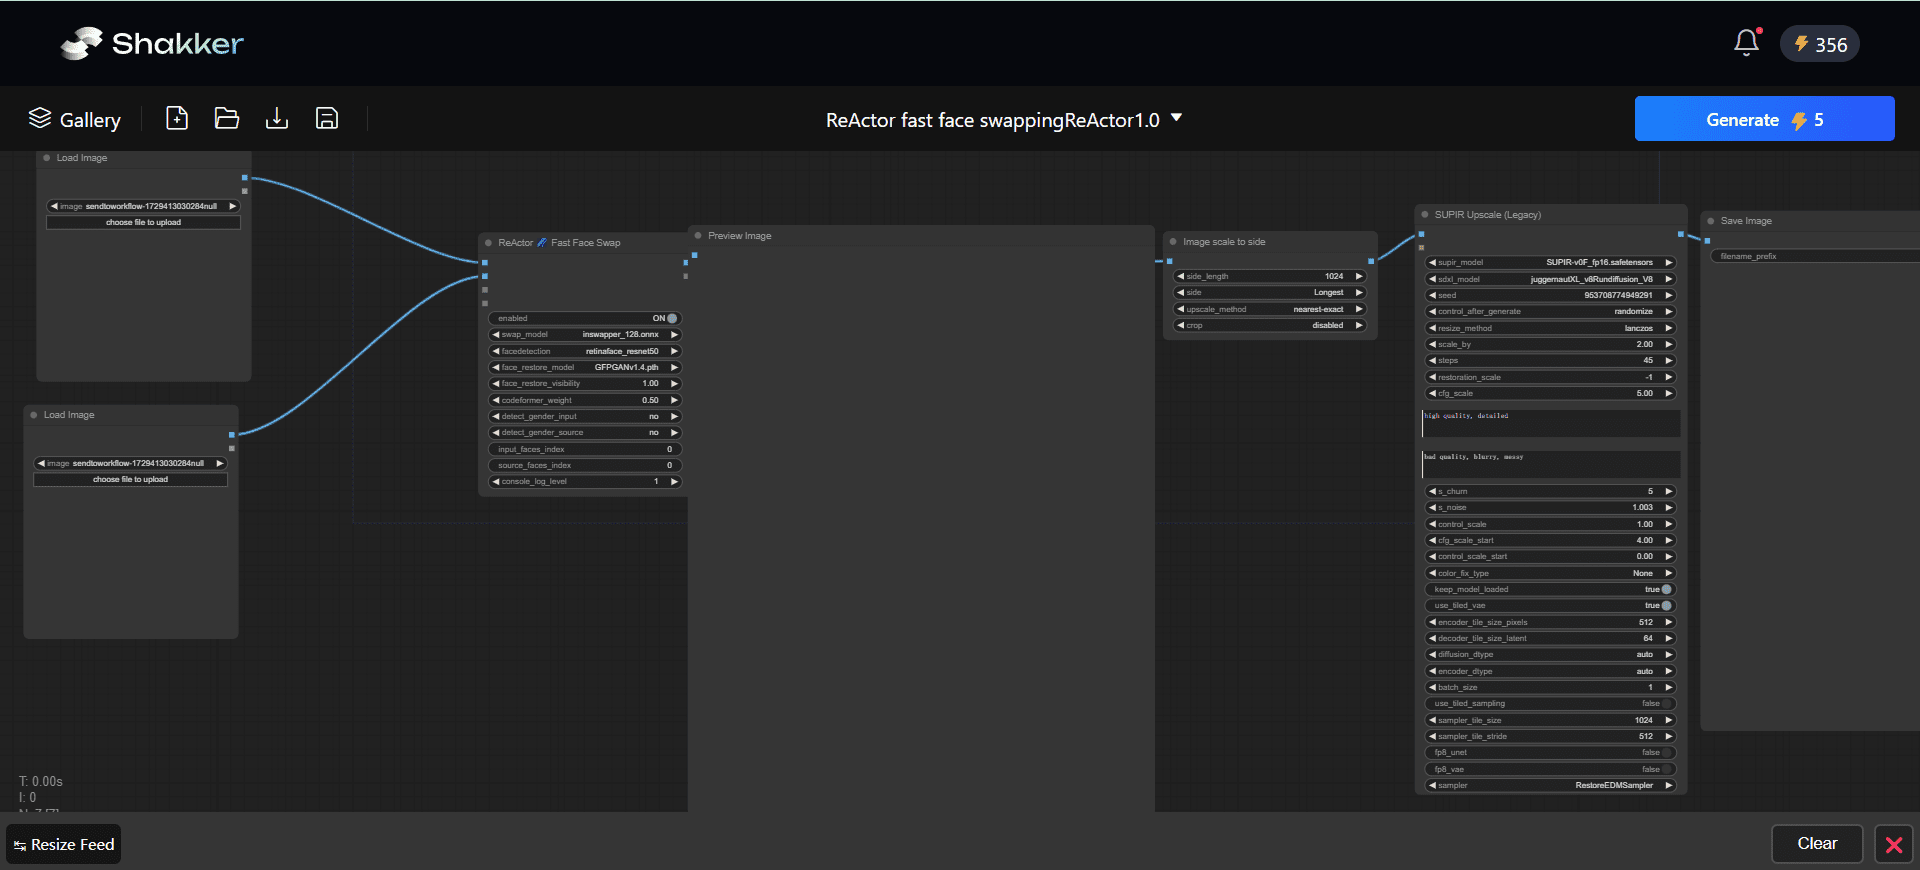Increase s_churn with its right arrow
This screenshot has width=1920, height=870.
click(1669, 491)
